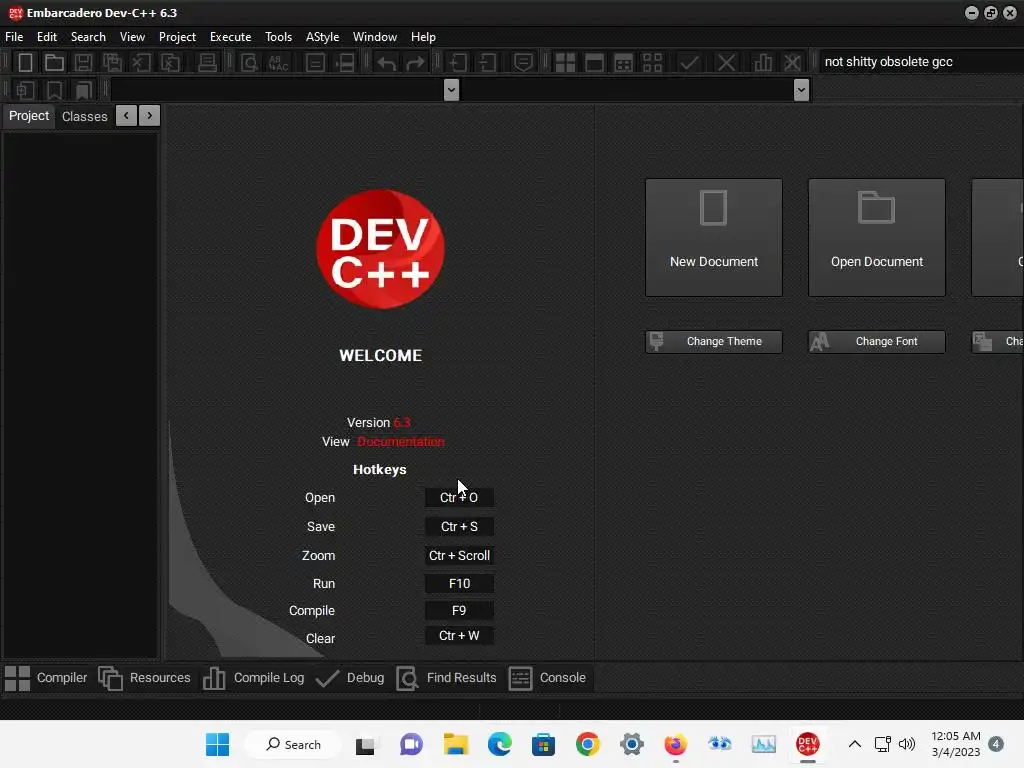Click the F10 Run hotkey box
Image resolution: width=1024 pixels, height=768 pixels.
tap(459, 584)
